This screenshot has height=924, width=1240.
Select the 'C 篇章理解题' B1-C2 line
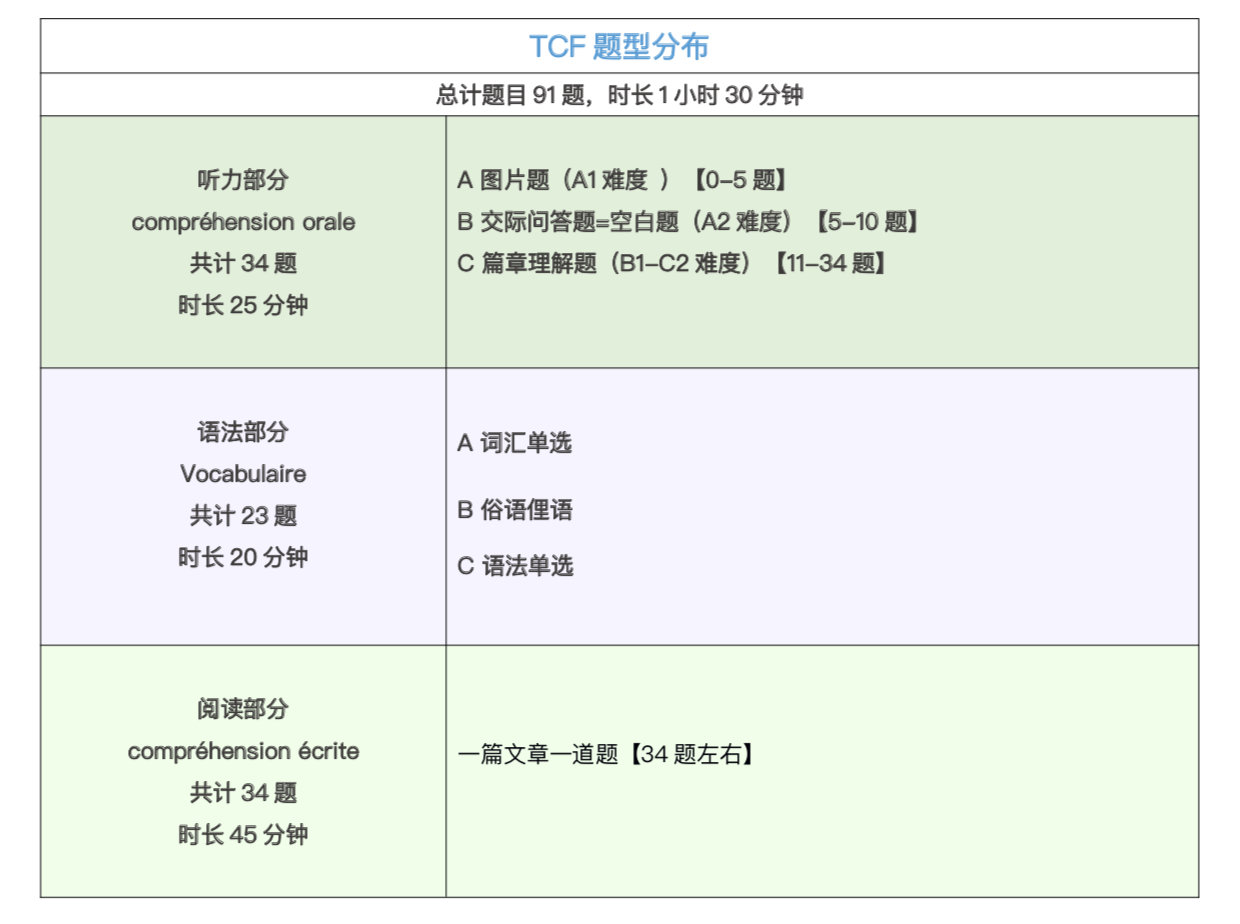click(671, 264)
